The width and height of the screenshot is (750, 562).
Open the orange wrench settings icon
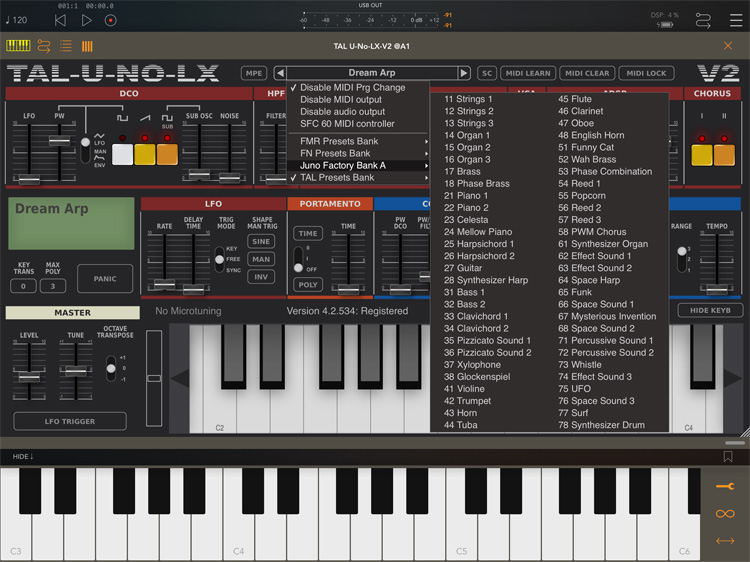(725, 486)
